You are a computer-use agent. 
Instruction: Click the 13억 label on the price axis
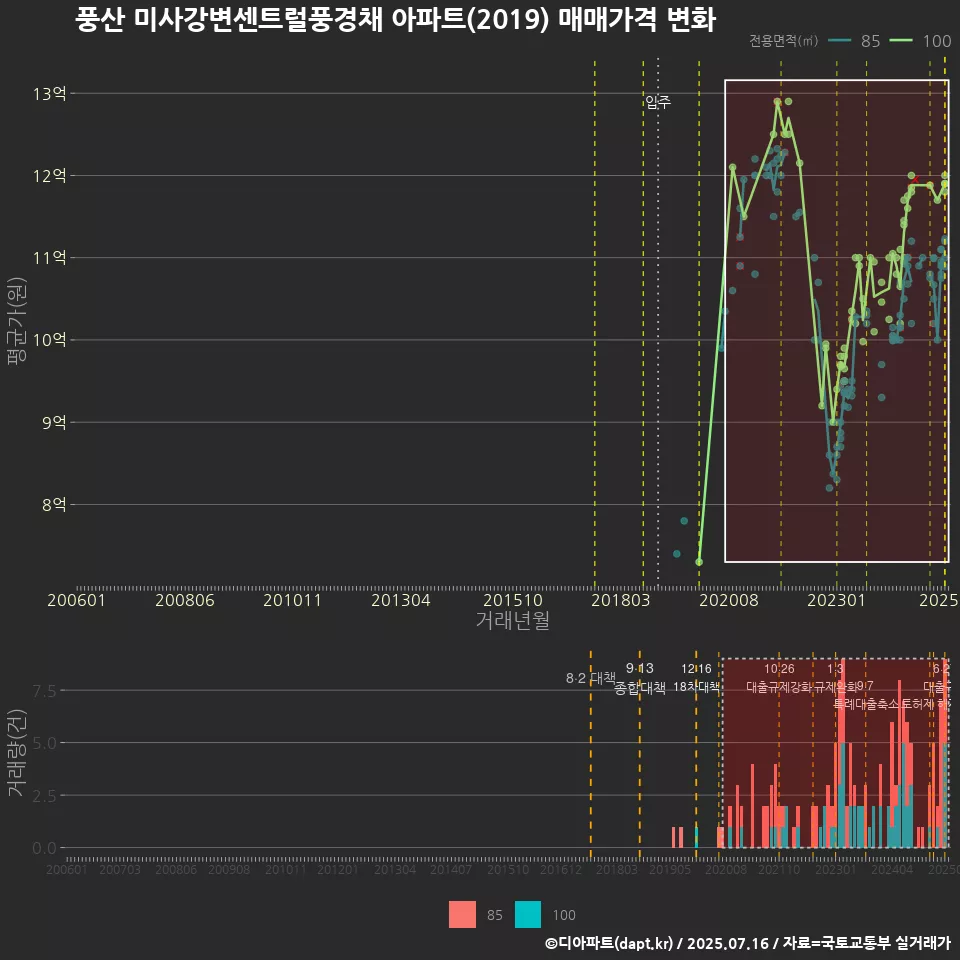50,94
